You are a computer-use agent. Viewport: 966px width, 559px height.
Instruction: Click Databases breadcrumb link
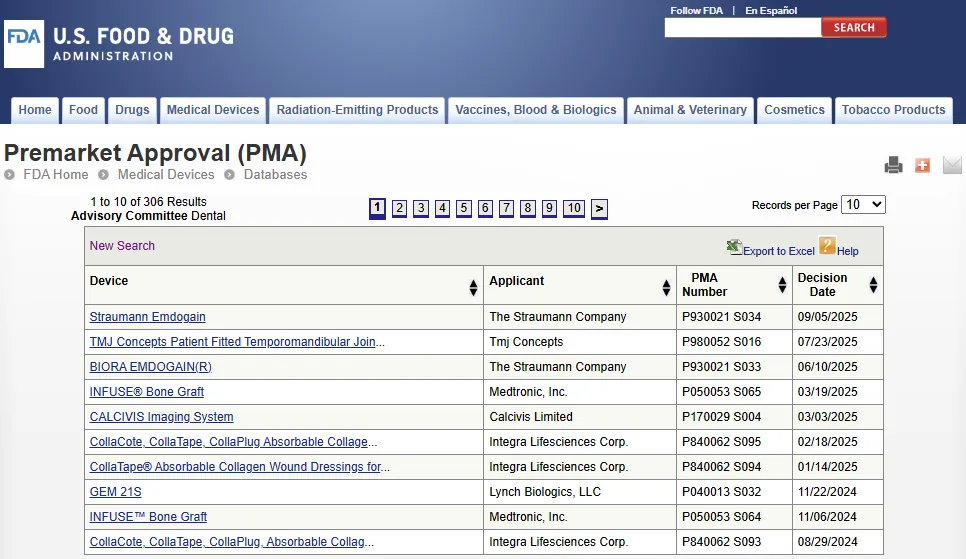click(275, 174)
